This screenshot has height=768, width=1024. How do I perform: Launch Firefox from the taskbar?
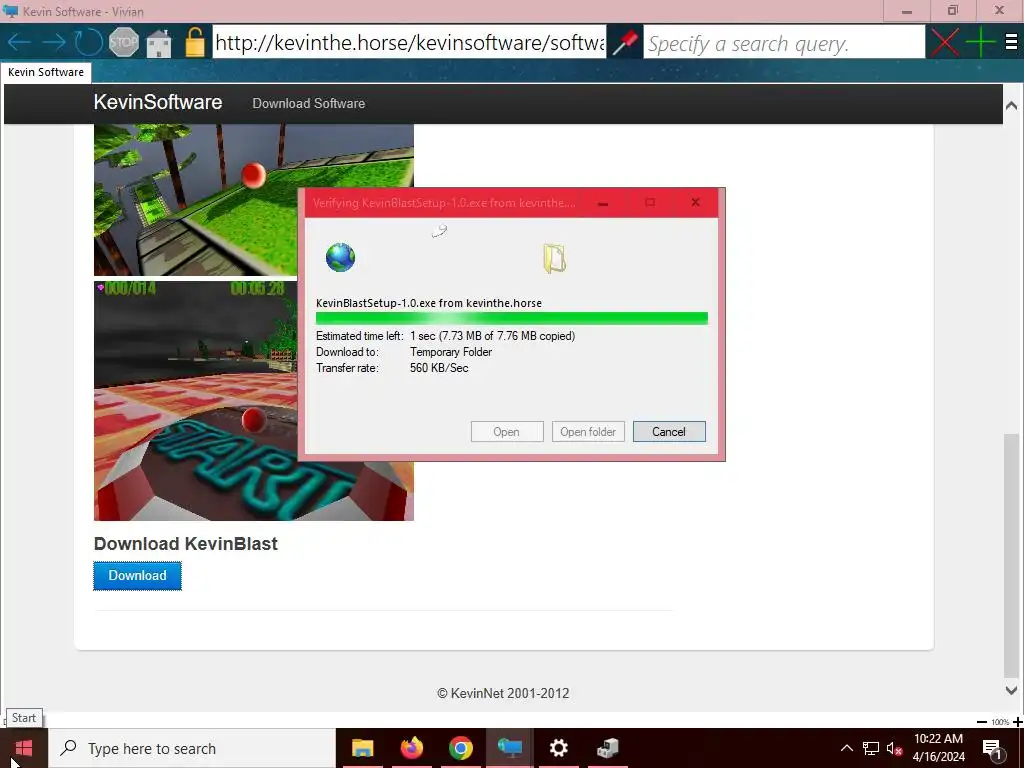[411, 748]
